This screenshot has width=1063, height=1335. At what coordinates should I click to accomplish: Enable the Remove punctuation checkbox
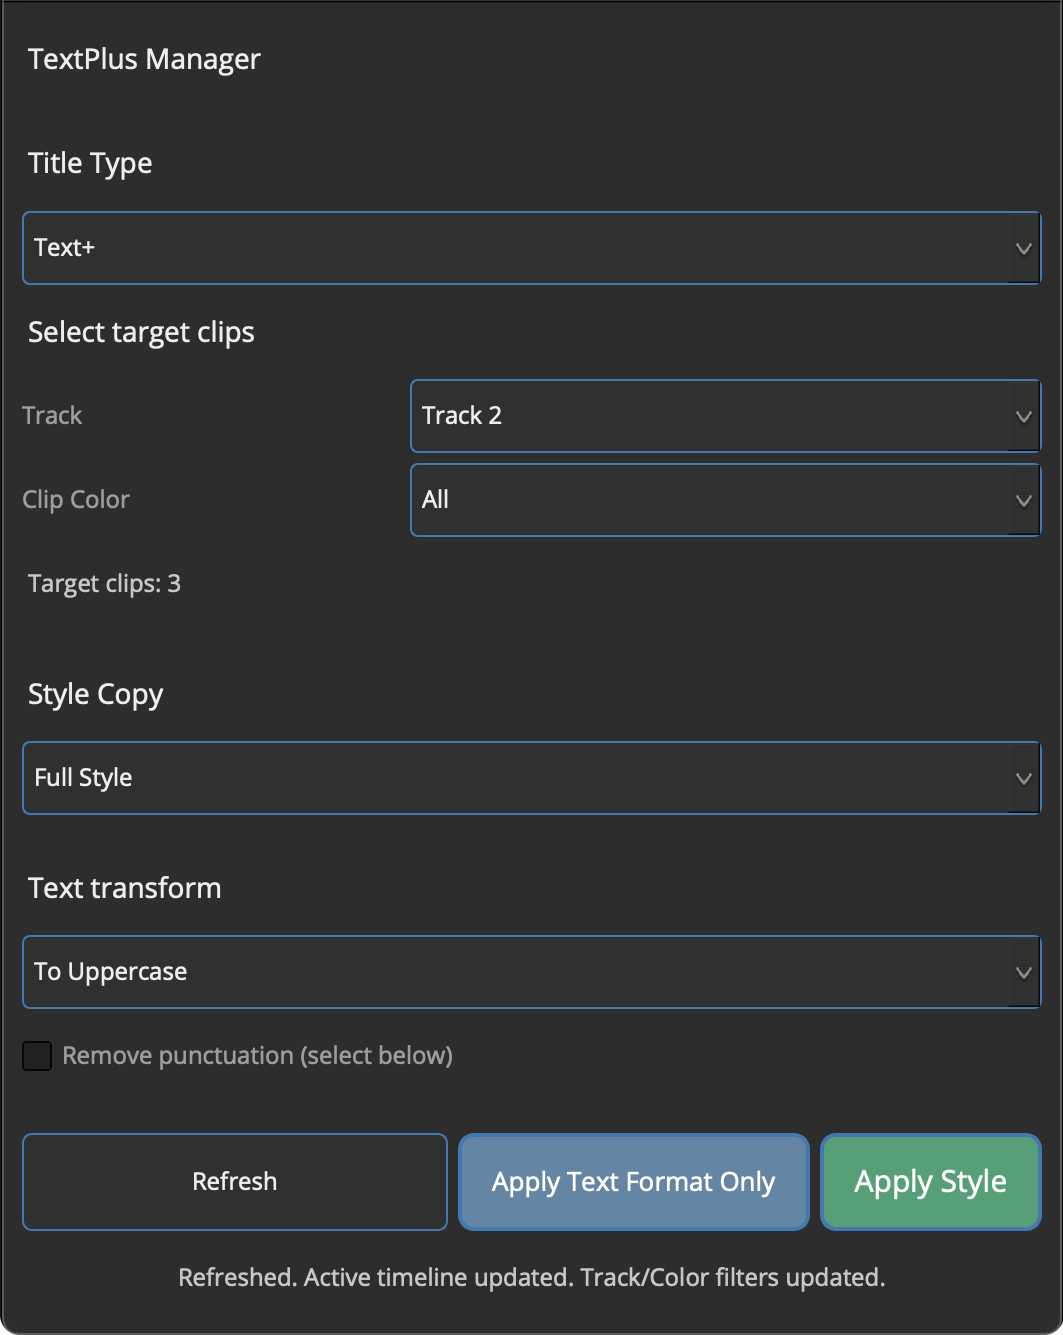coord(37,1056)
